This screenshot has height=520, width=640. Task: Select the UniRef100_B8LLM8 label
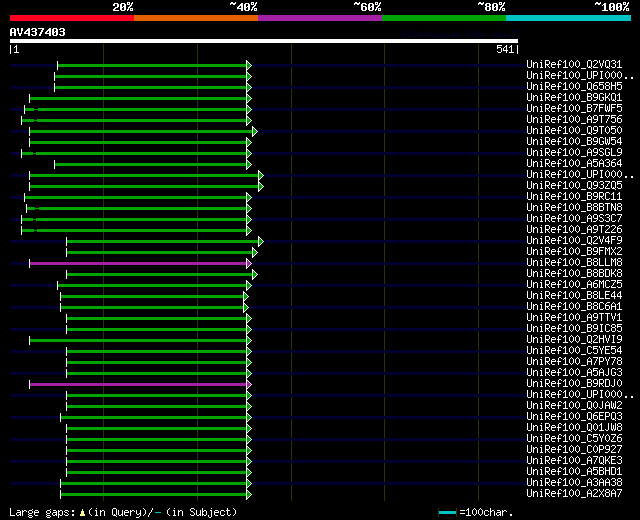point(574,262)
